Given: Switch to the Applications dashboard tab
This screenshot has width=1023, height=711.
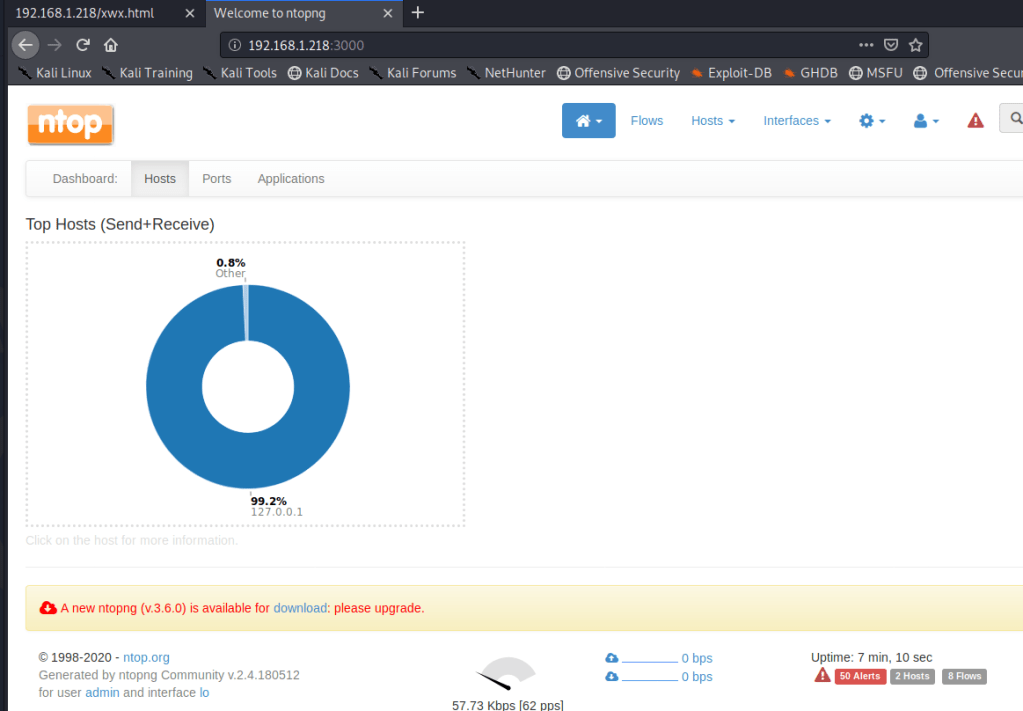Looking at the screenshot, I should (x=291, y=179).
